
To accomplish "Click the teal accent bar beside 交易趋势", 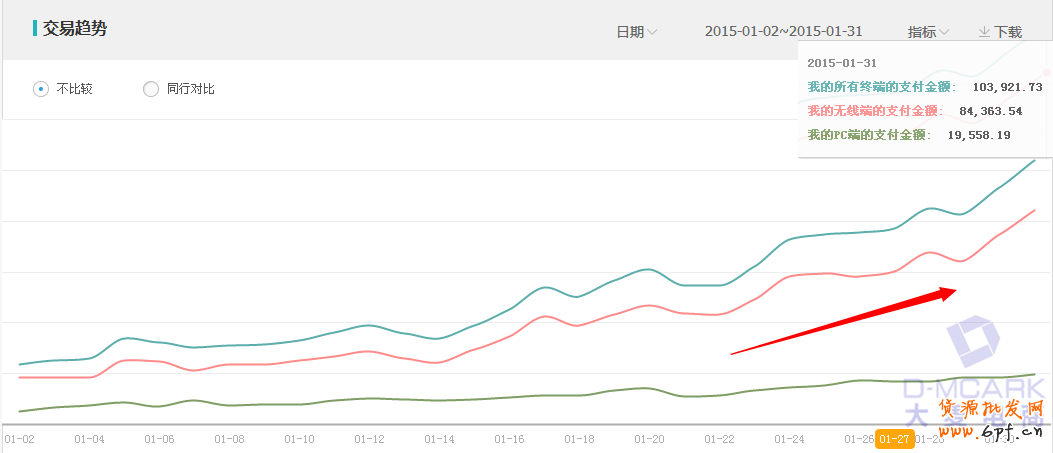I will click(35, 29).
